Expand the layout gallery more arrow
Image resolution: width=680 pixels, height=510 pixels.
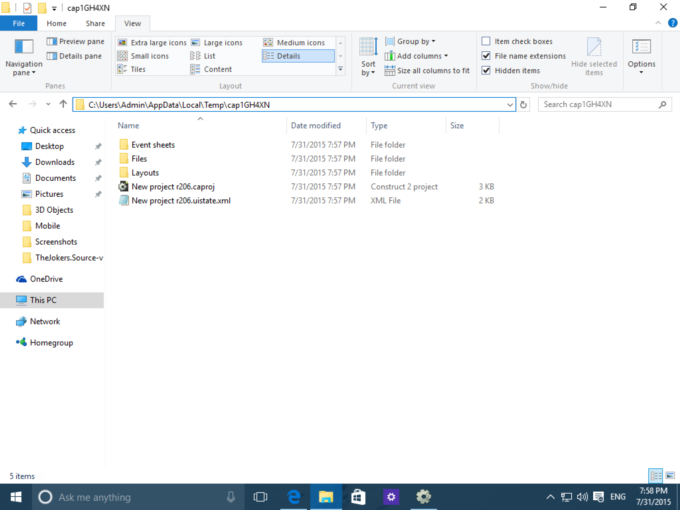(x=340, y=69)
